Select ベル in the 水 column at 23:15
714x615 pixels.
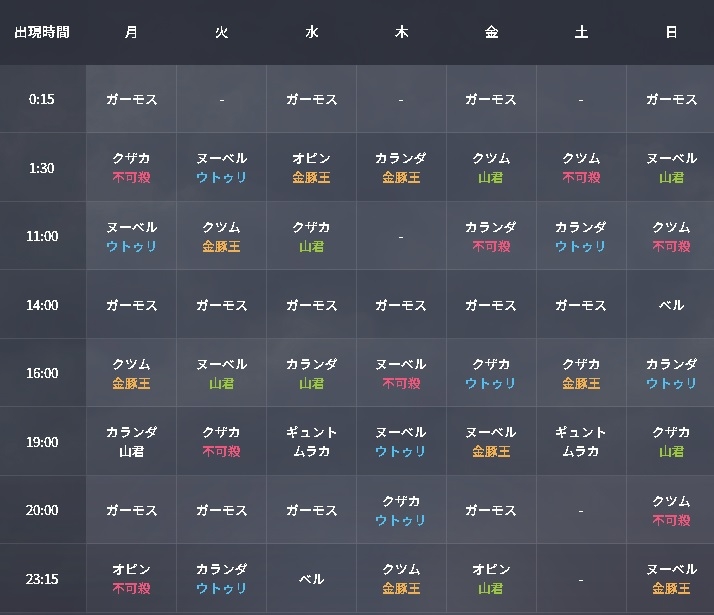311,578
